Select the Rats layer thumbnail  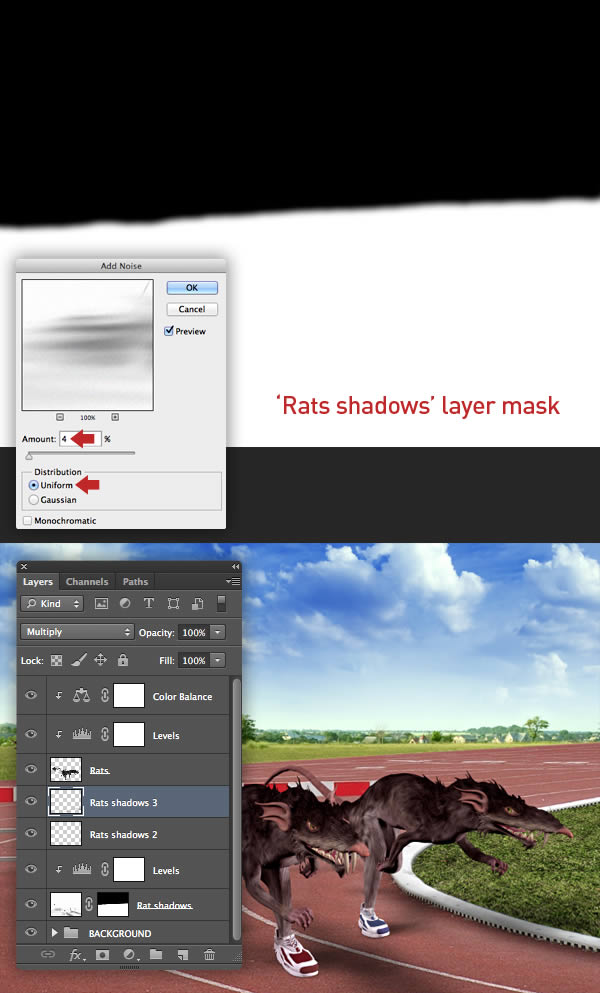tap(66, 769)
